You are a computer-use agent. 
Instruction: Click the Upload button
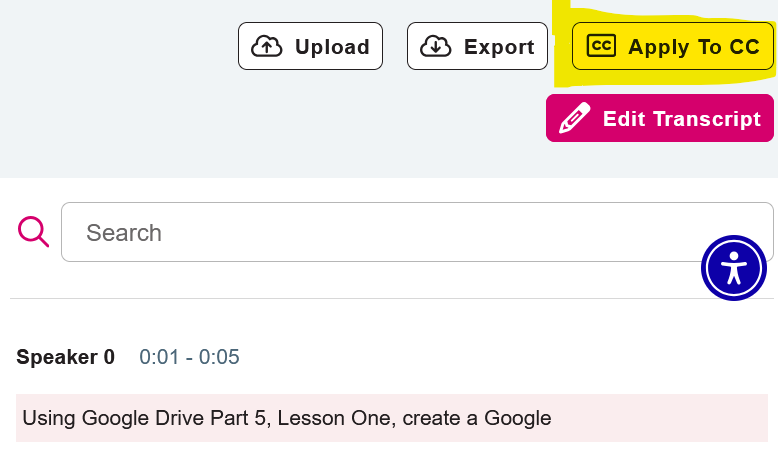pos(310,46)
